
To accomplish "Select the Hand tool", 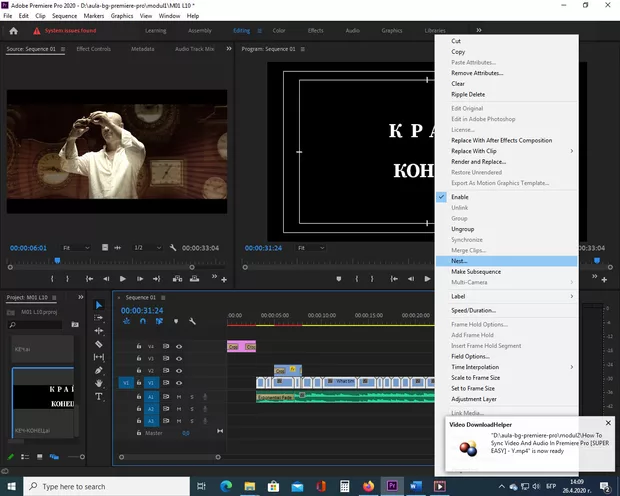I will coord(99,383).
